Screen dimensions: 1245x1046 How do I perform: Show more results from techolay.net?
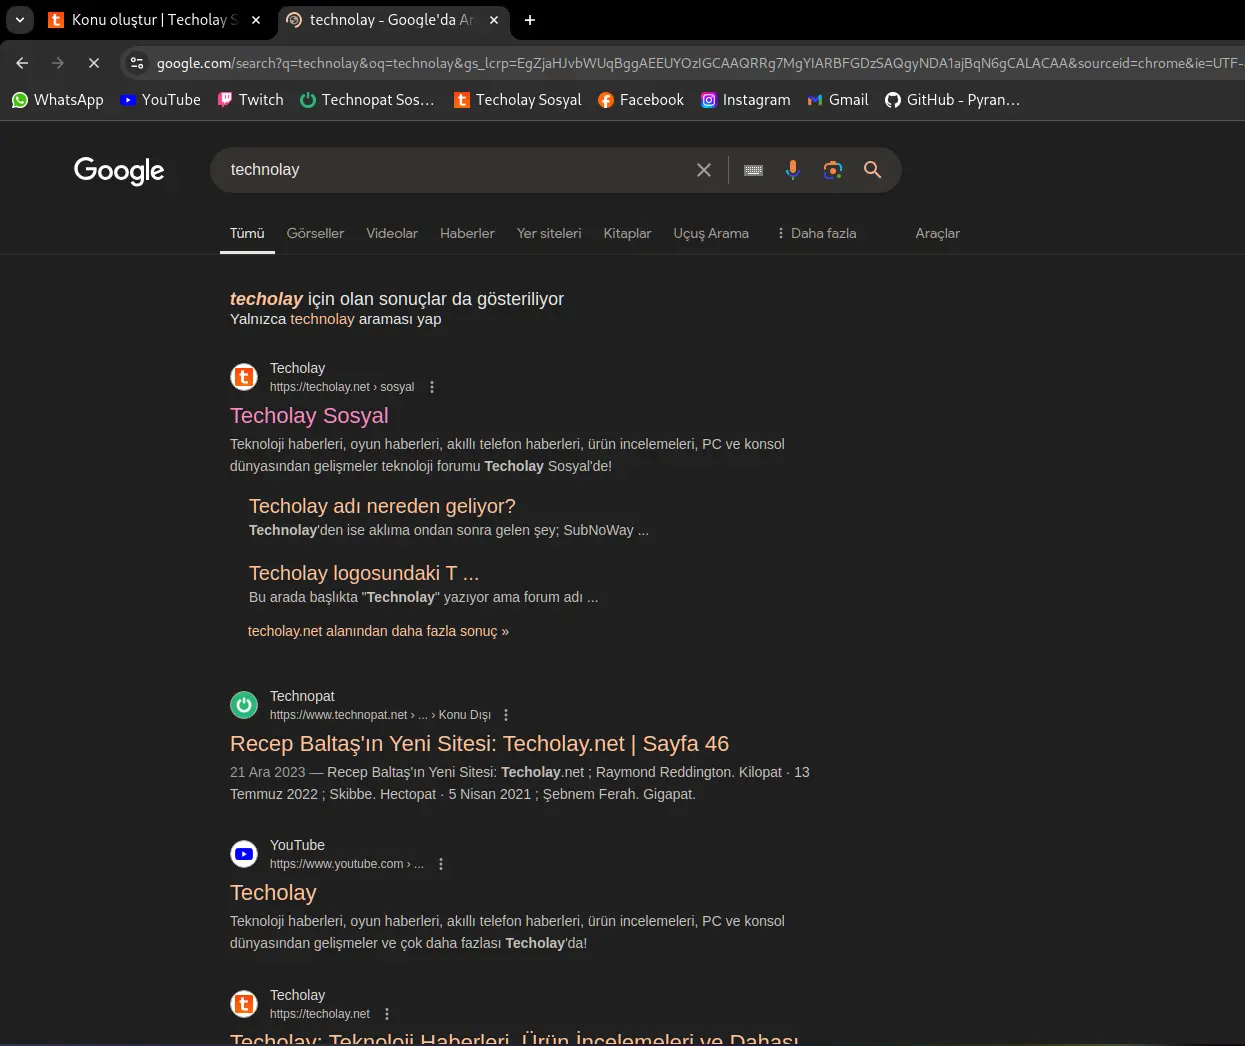click(x=378, y=631)
